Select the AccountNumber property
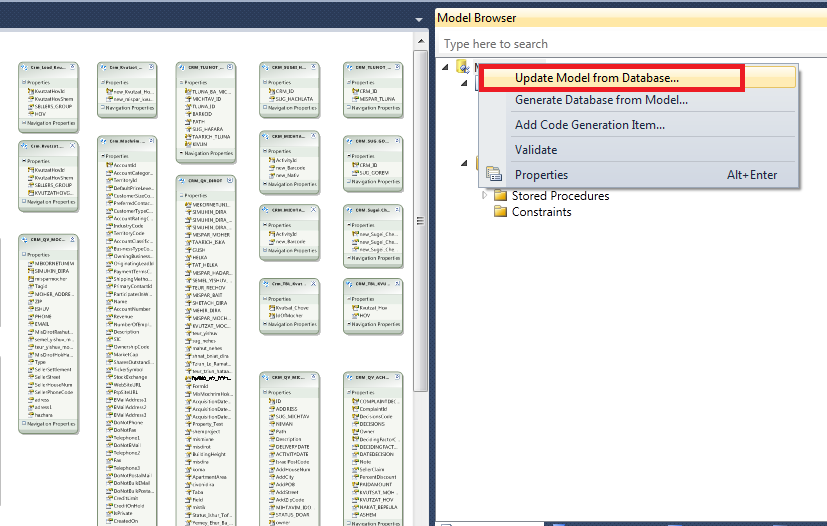The image size is (827, 526). (x=132, y=309)
